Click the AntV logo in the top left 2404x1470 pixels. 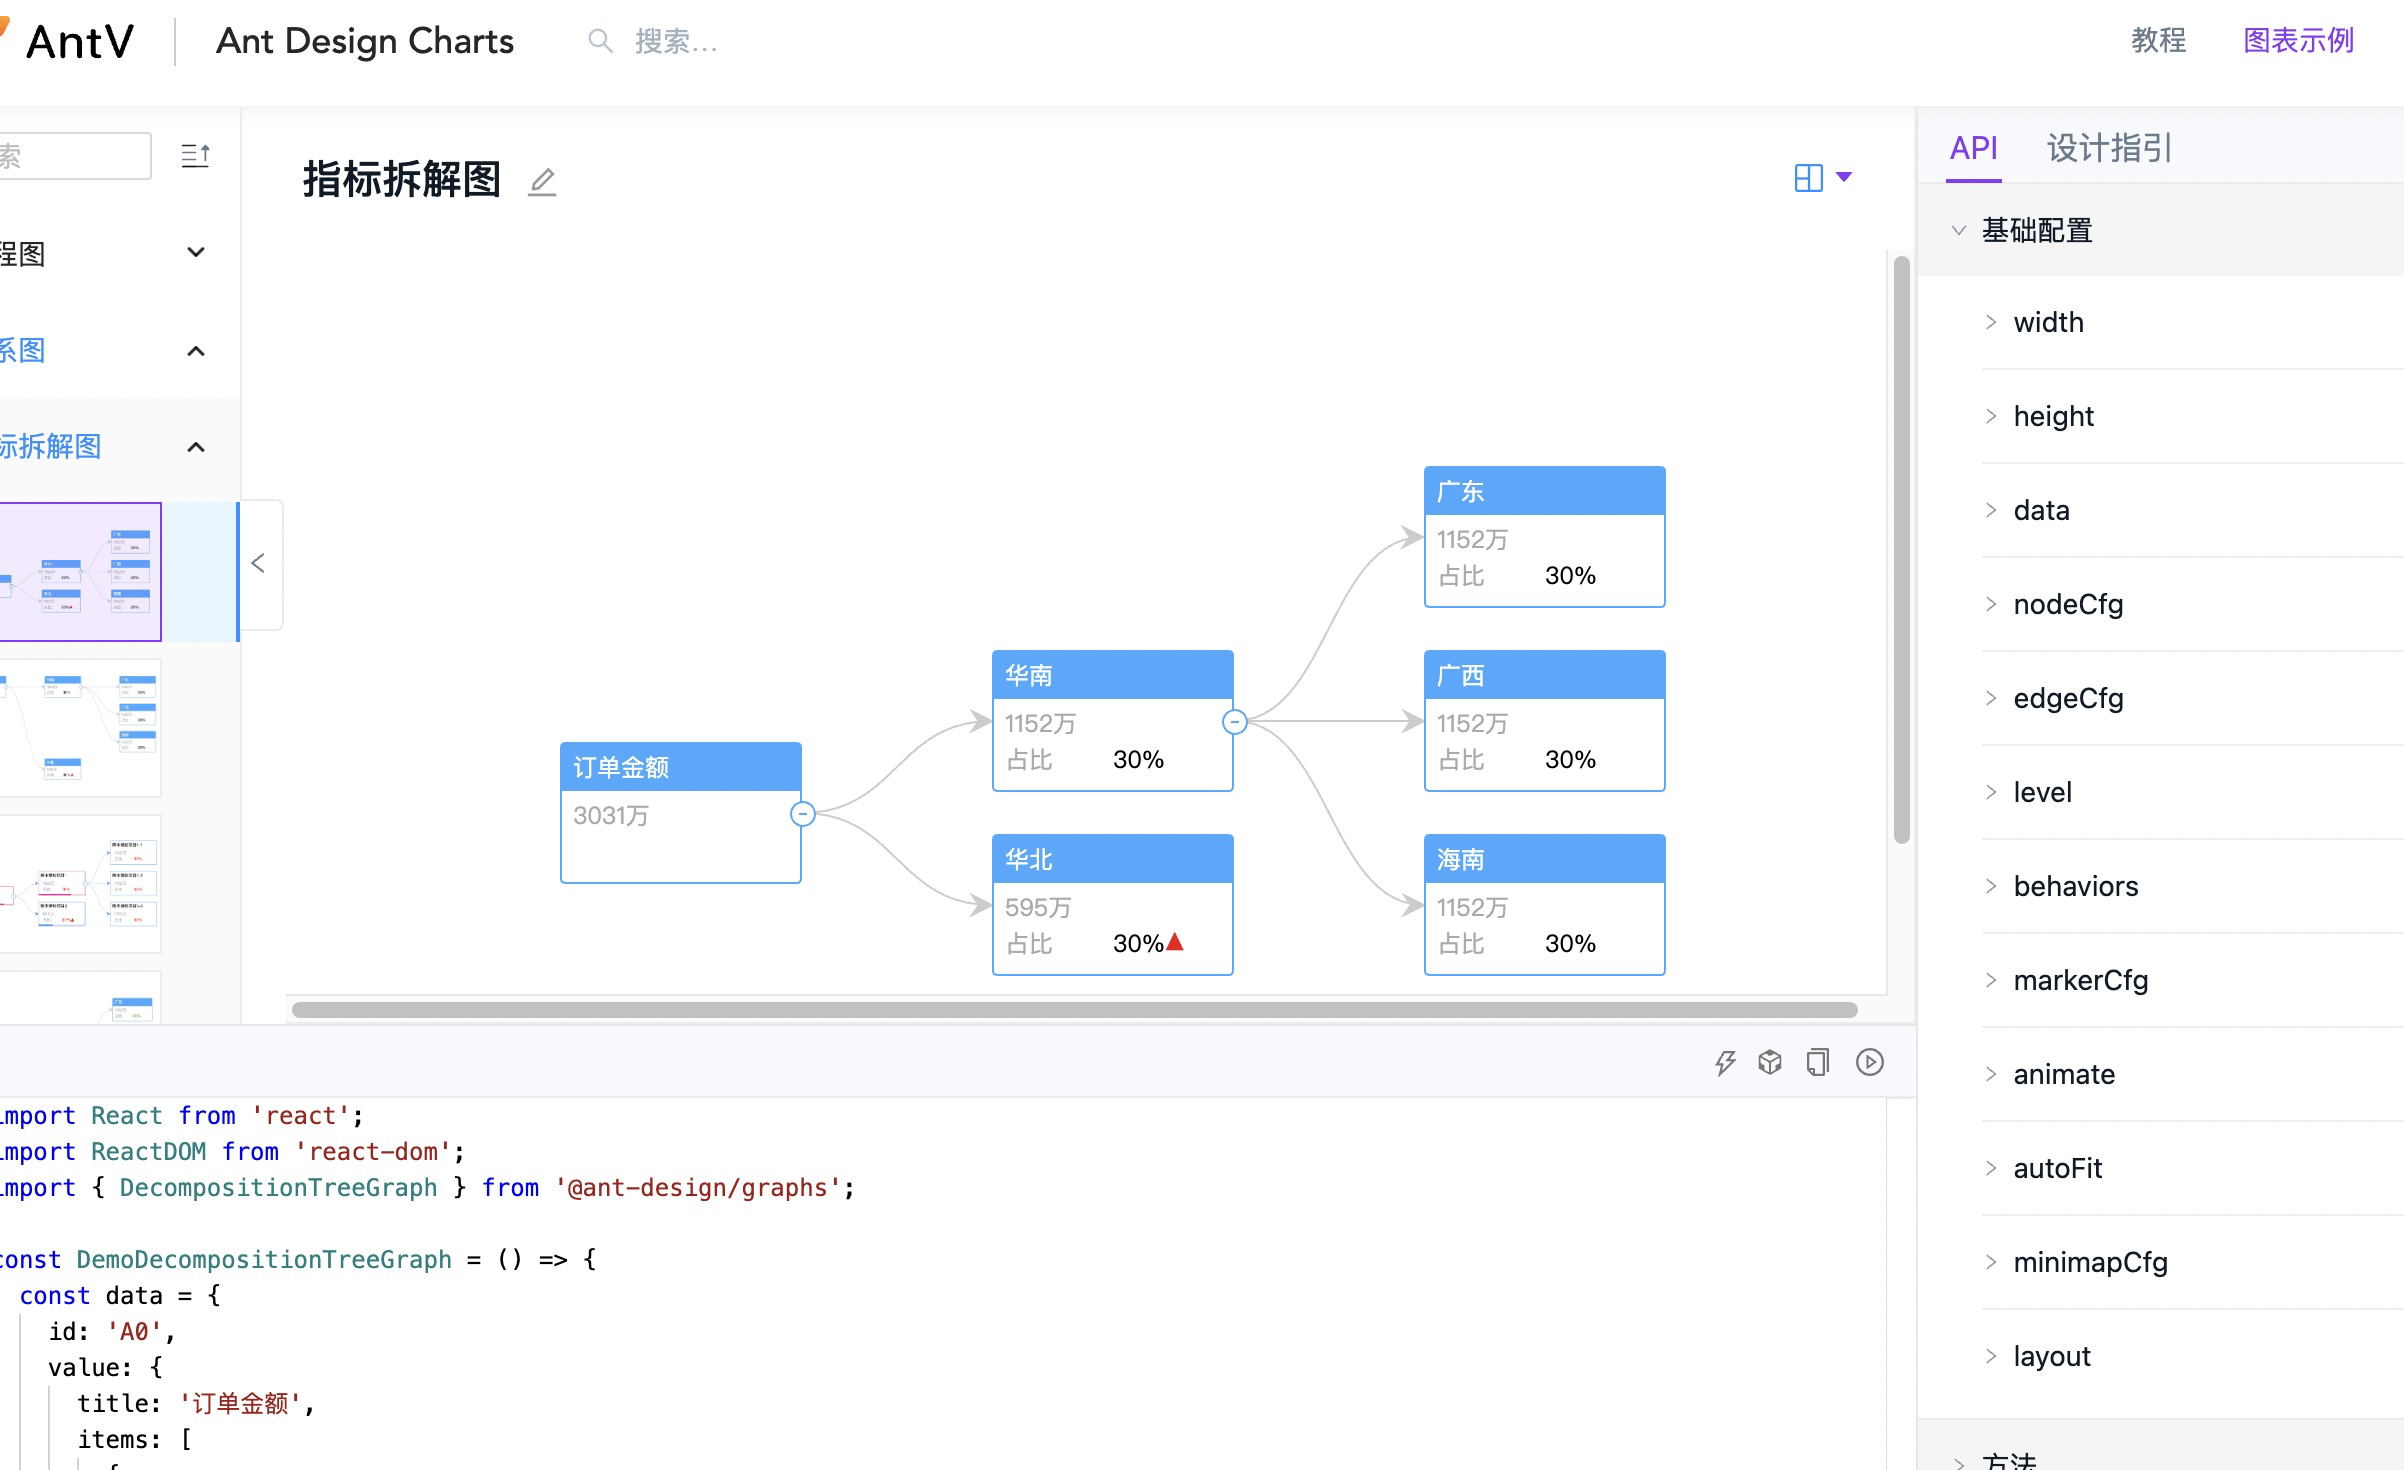[78, 41]
